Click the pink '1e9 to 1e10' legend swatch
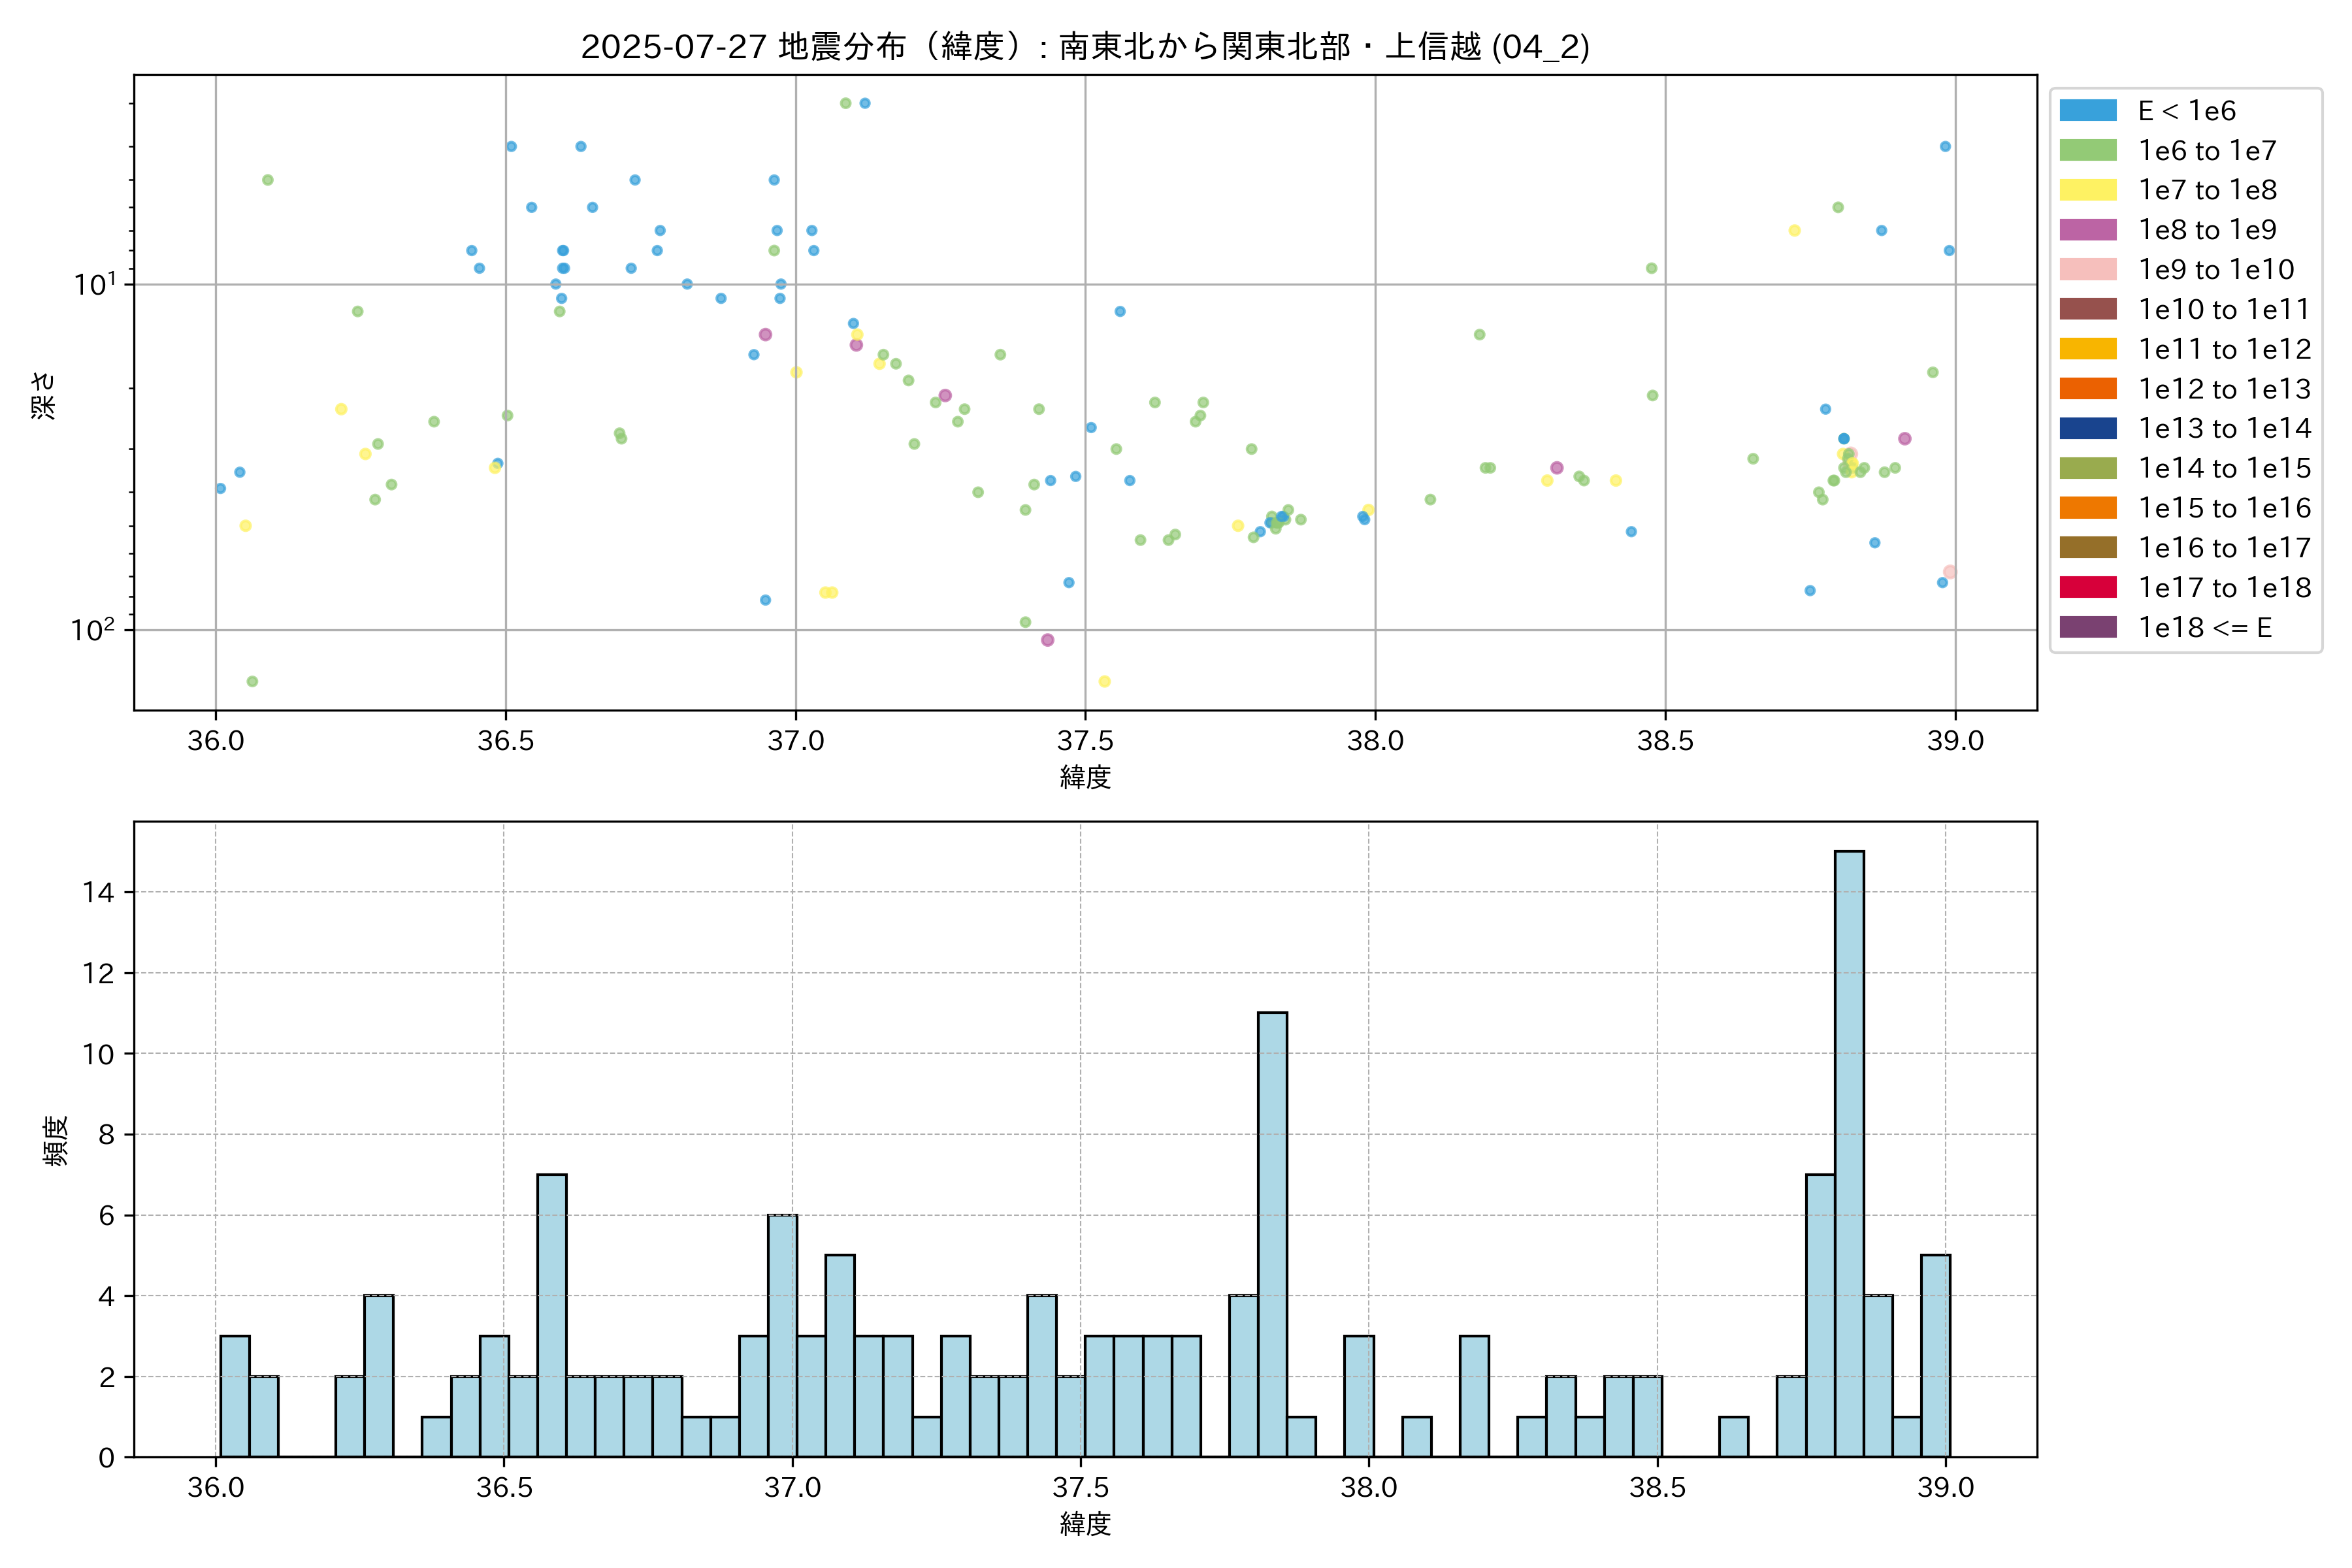Image resolution: width=2352 pixels, height=1568 pixels. coord(2087,270)
